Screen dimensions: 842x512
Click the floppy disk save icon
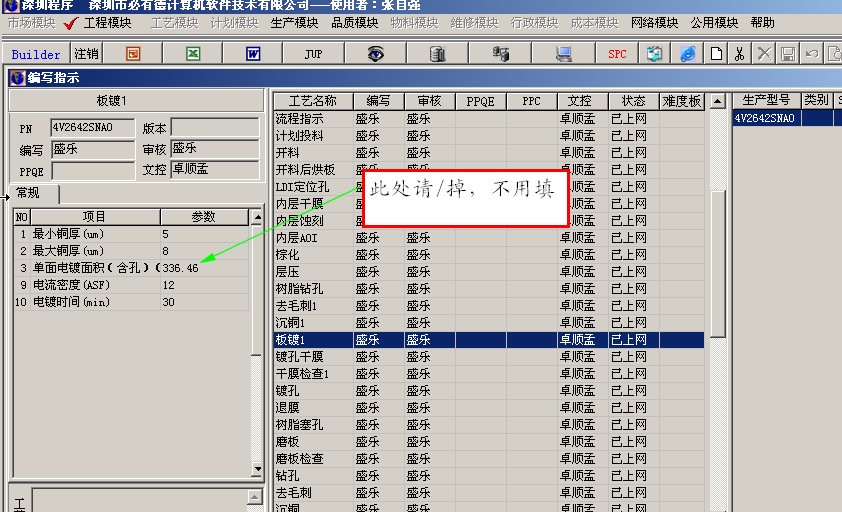pos(788,54)
